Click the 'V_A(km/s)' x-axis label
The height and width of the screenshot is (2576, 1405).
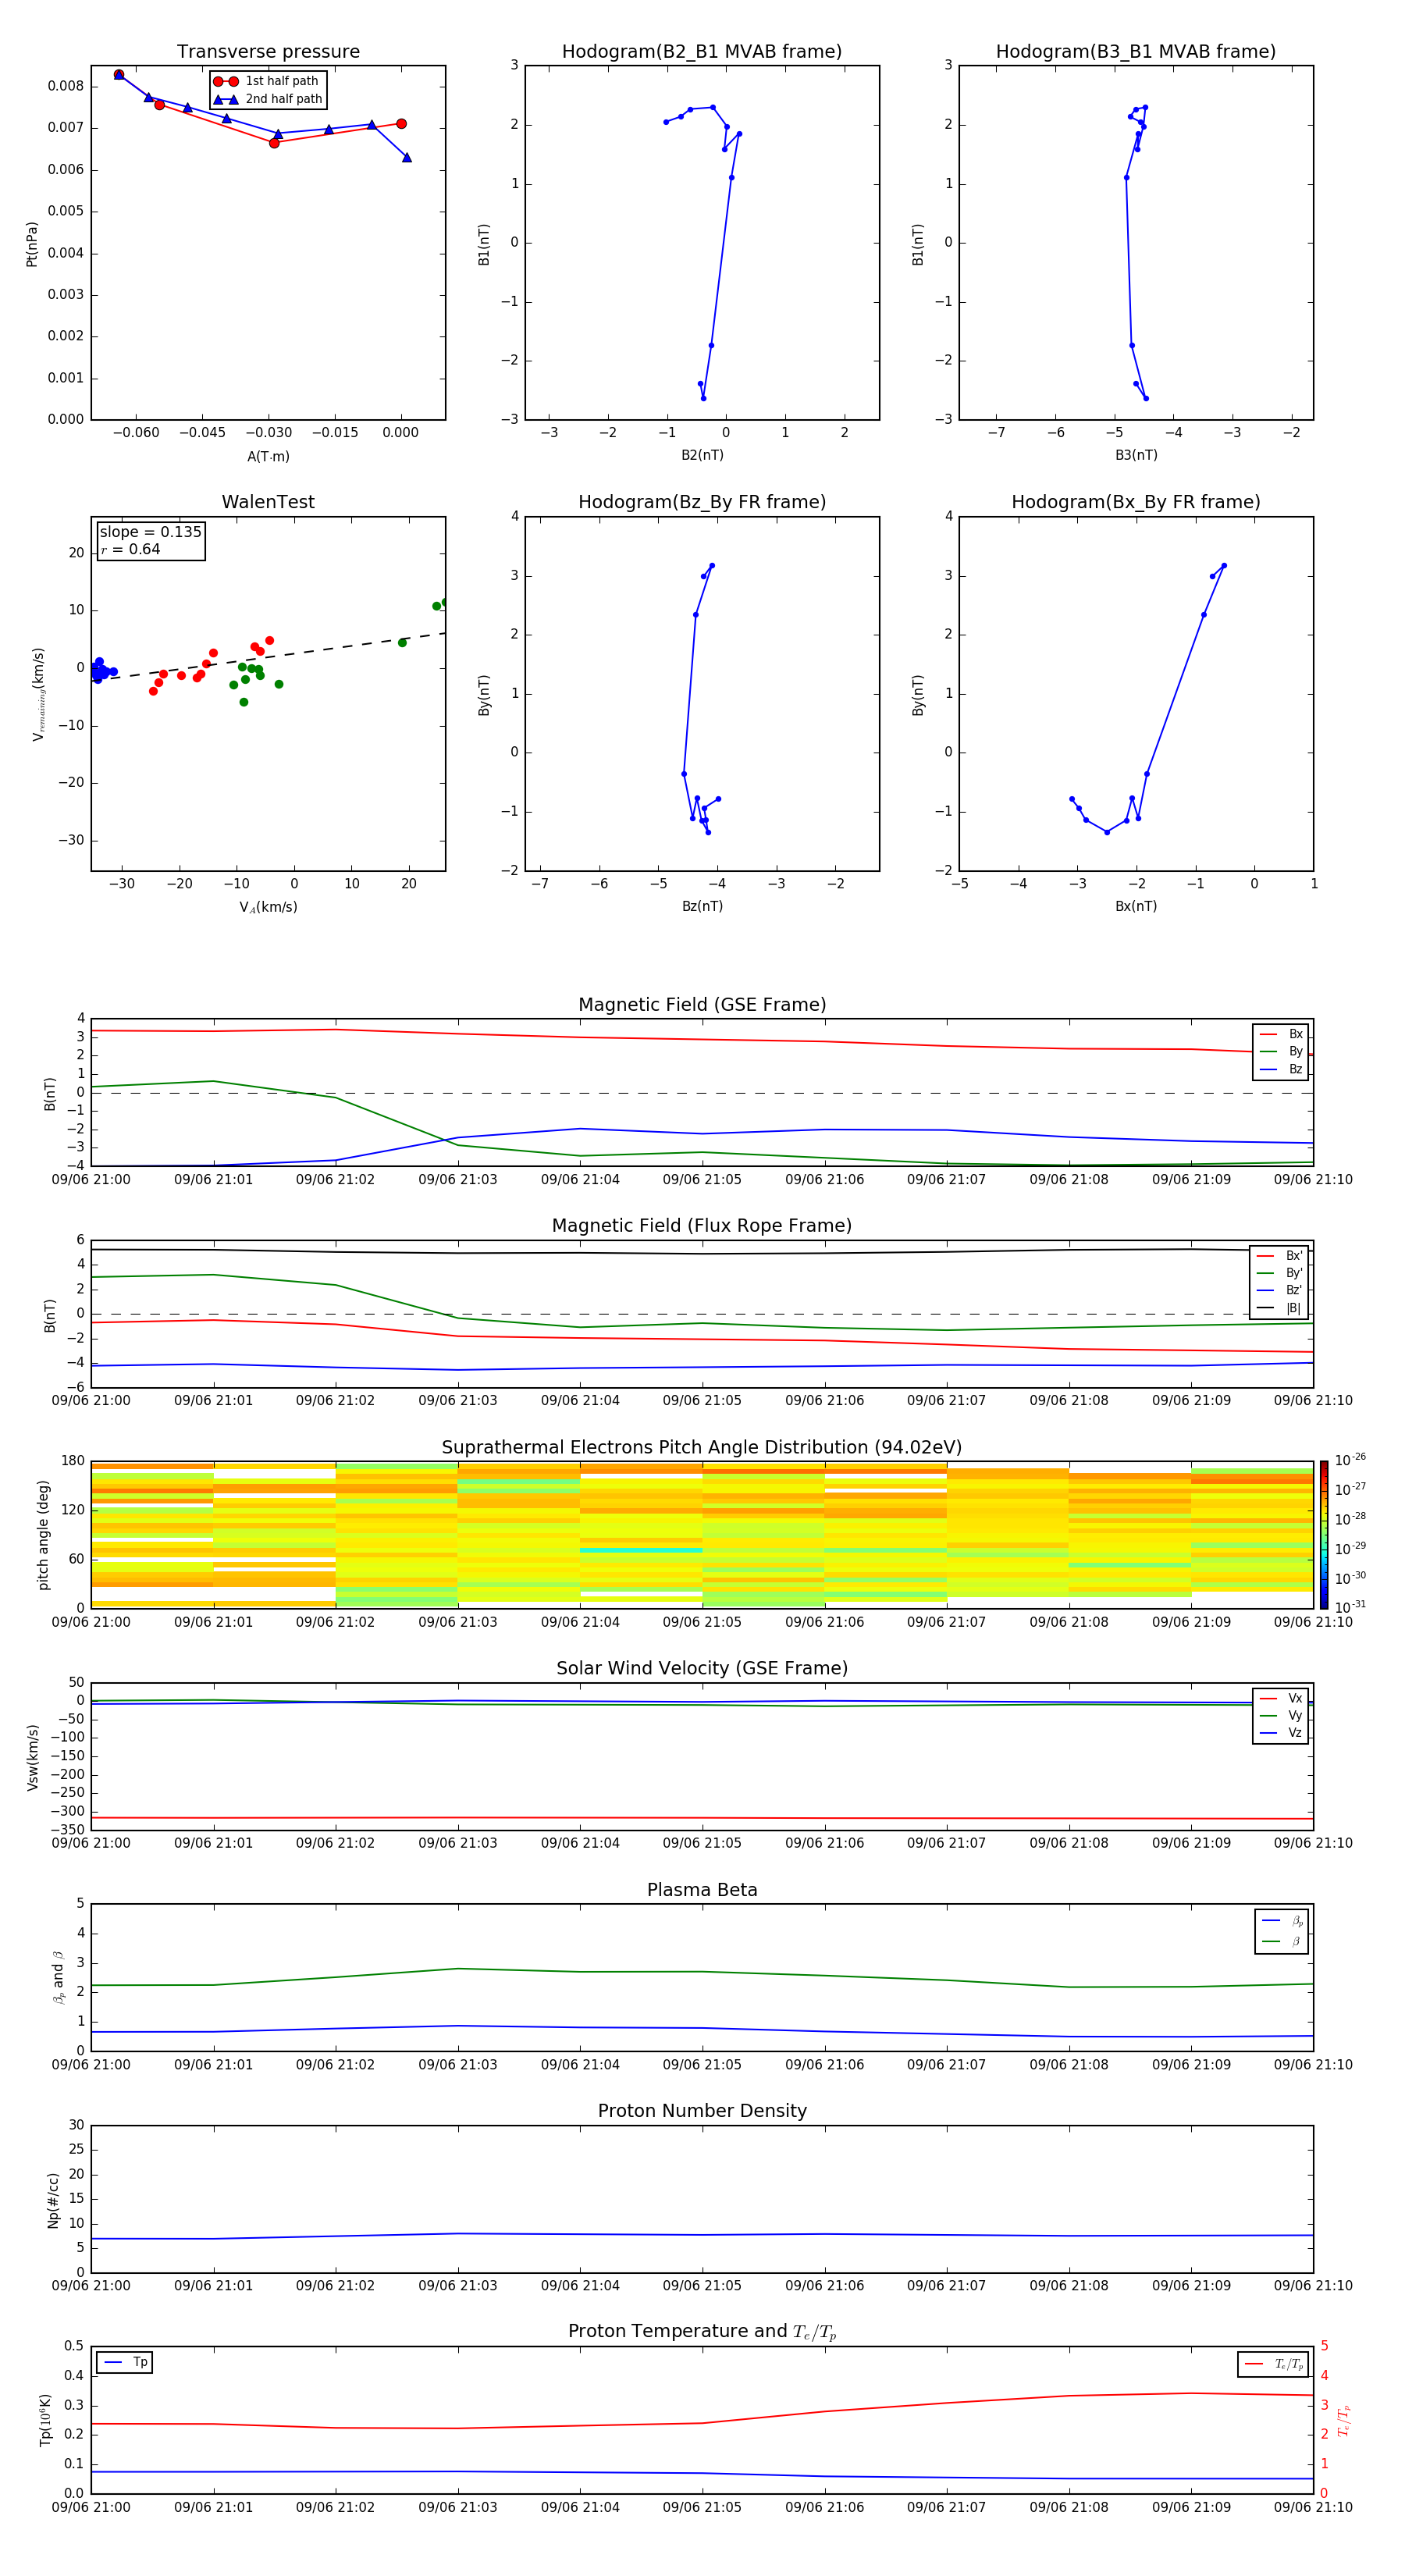[x=268, y=907]
